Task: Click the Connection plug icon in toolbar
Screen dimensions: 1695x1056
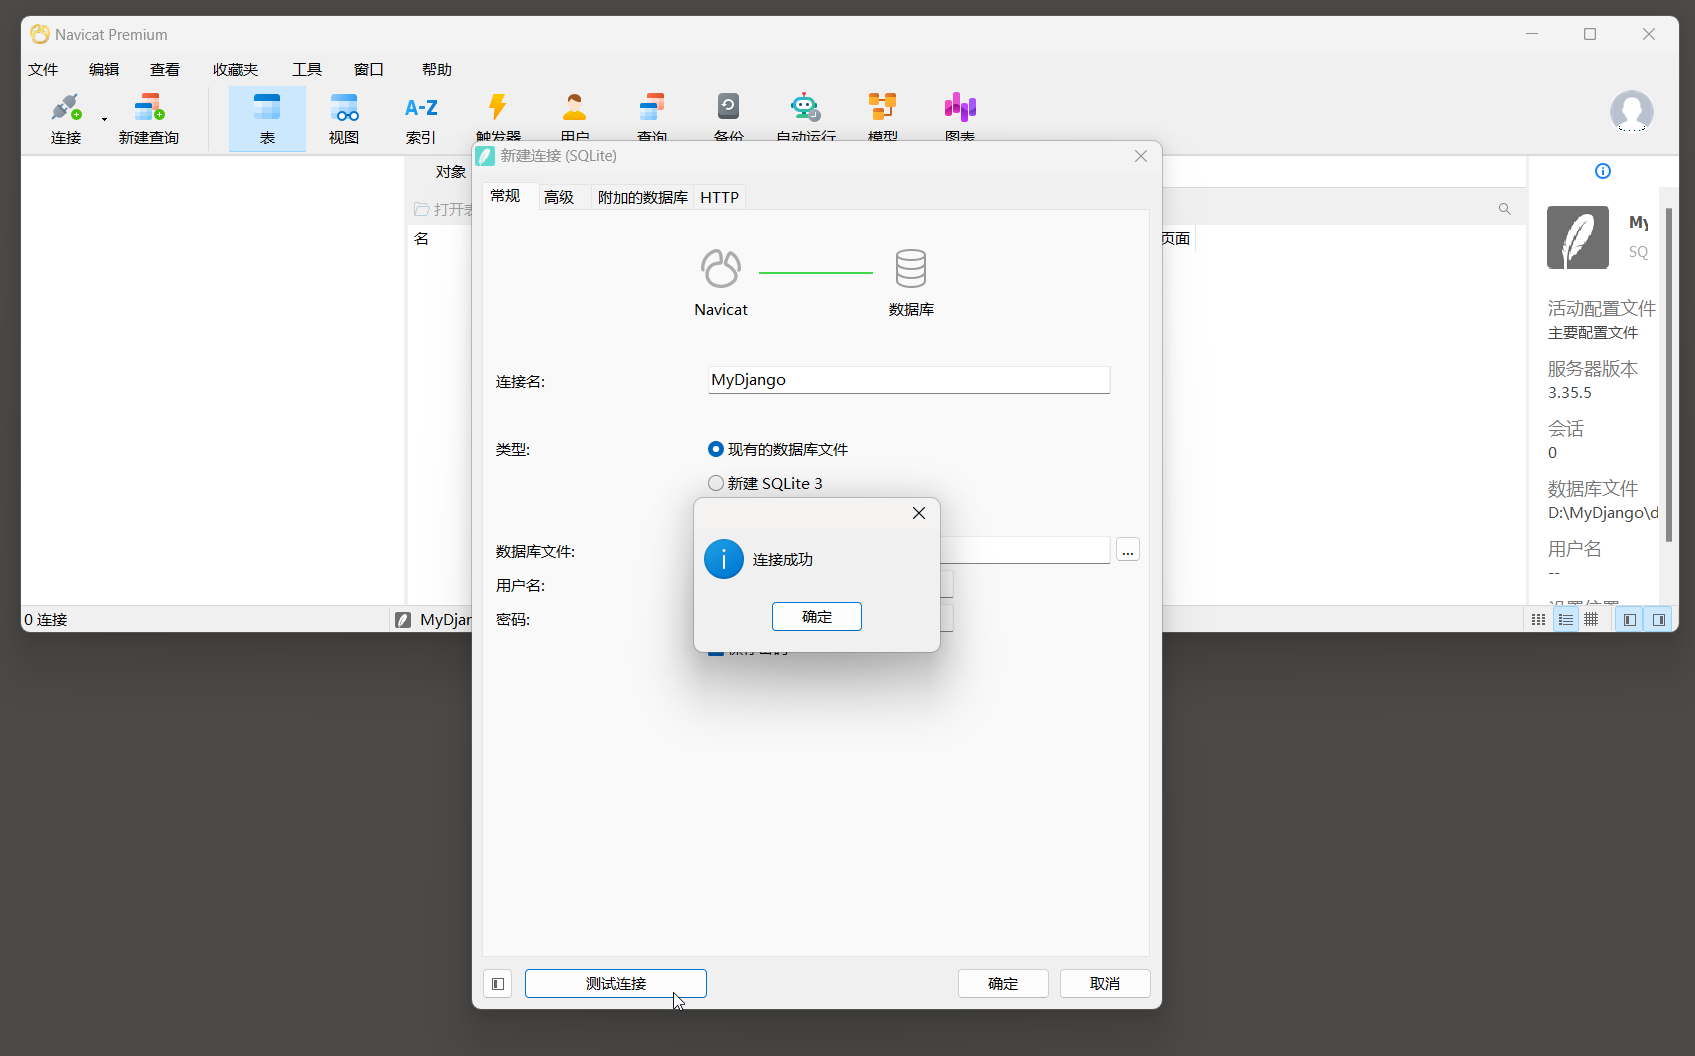Action: [x=66, y=107]
